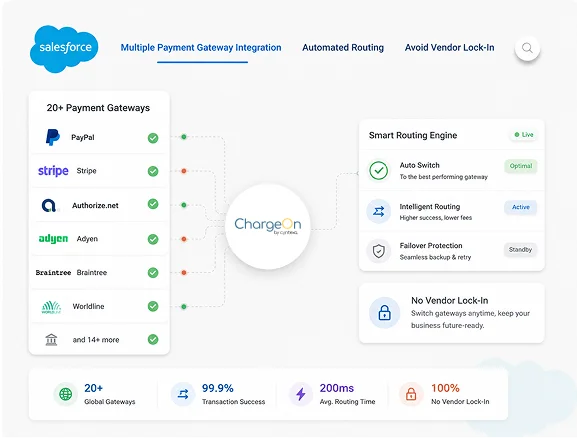Click the Transaction Success arrows icon

183,394
